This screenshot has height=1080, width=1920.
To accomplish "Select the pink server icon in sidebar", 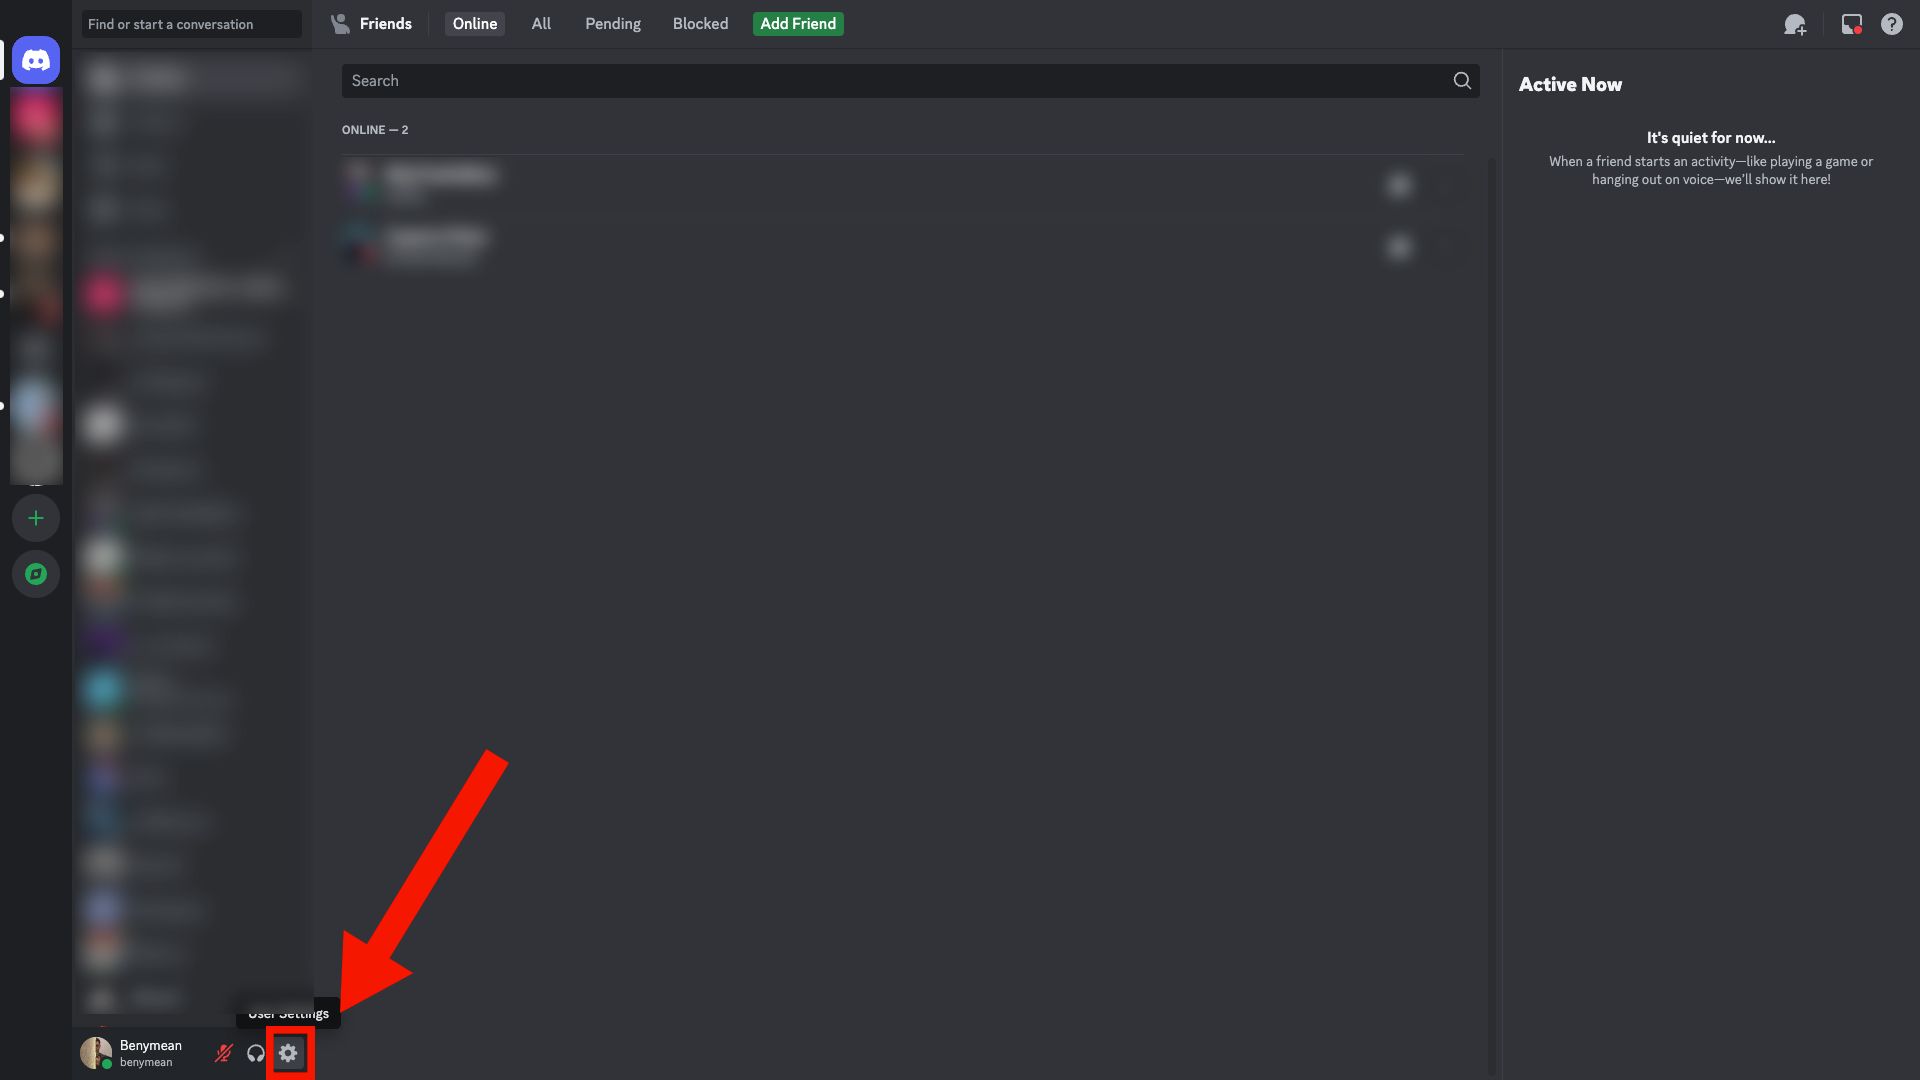I will 36,116.
